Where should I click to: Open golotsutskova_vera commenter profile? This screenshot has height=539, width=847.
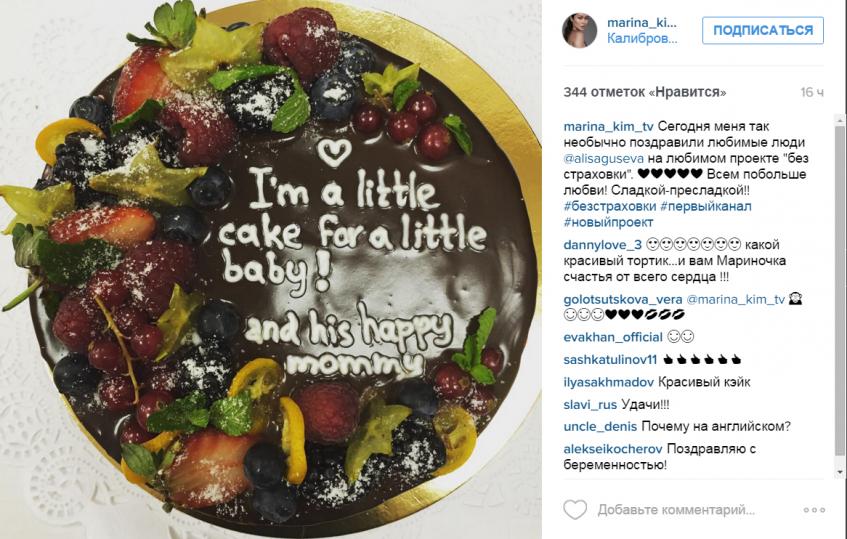[x=623, y=300]
